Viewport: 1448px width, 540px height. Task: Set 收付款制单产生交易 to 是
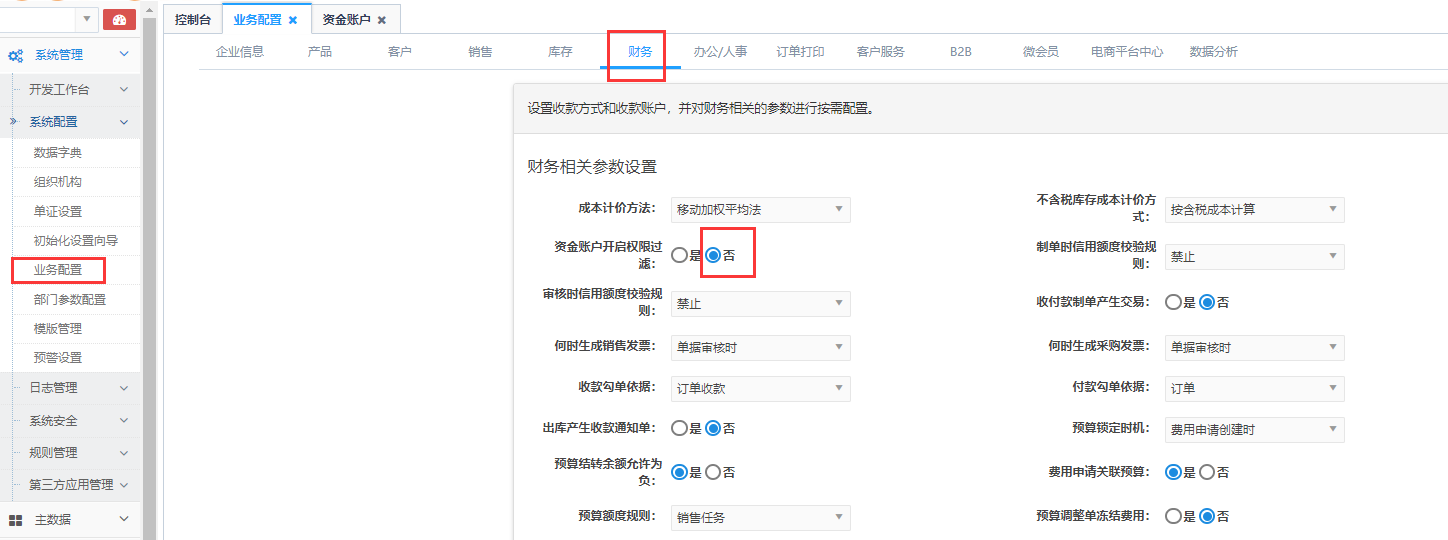[x=1173, y=302]
